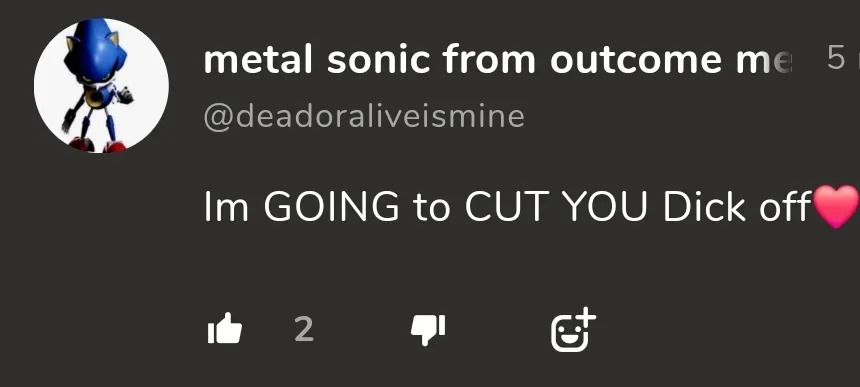
Task: Dislike the comment using the thumbs-down icon
Action: 428,331
